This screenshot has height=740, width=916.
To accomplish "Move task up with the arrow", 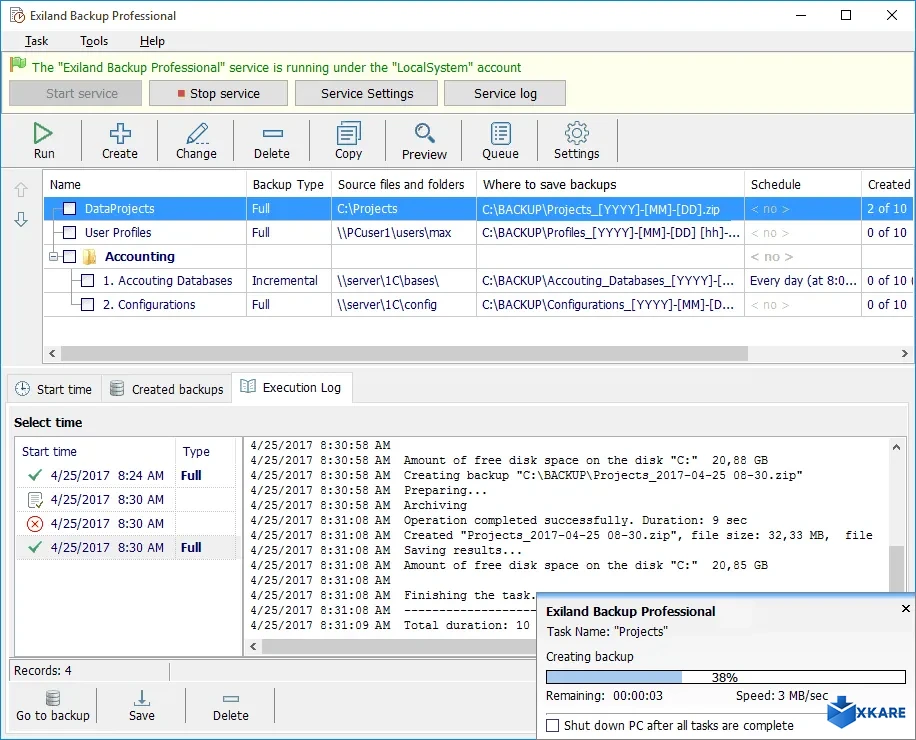I will point(21,190).
